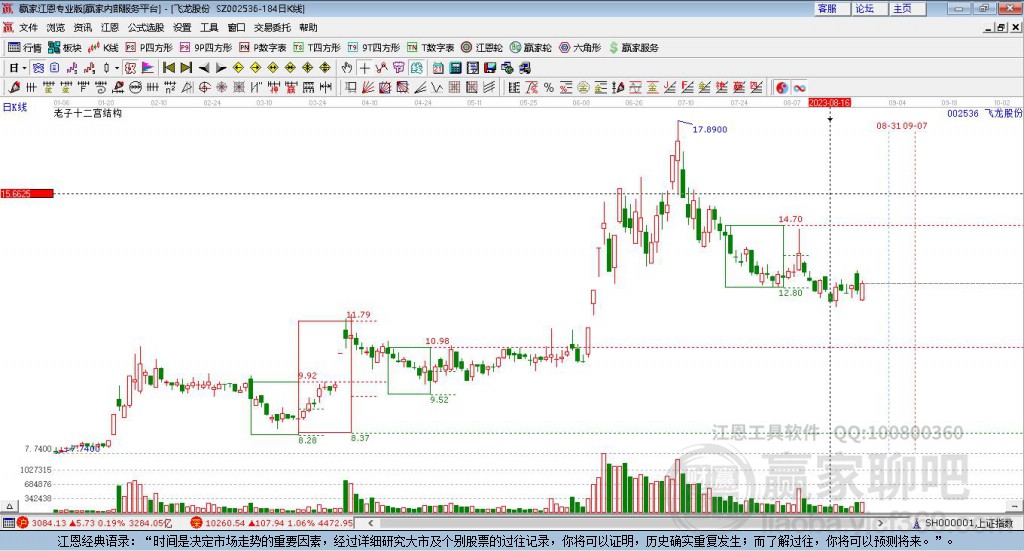Click the 主页 homepage button
Image resolution: width=1024 pixels, height=551 pixels.
[907, 8]
